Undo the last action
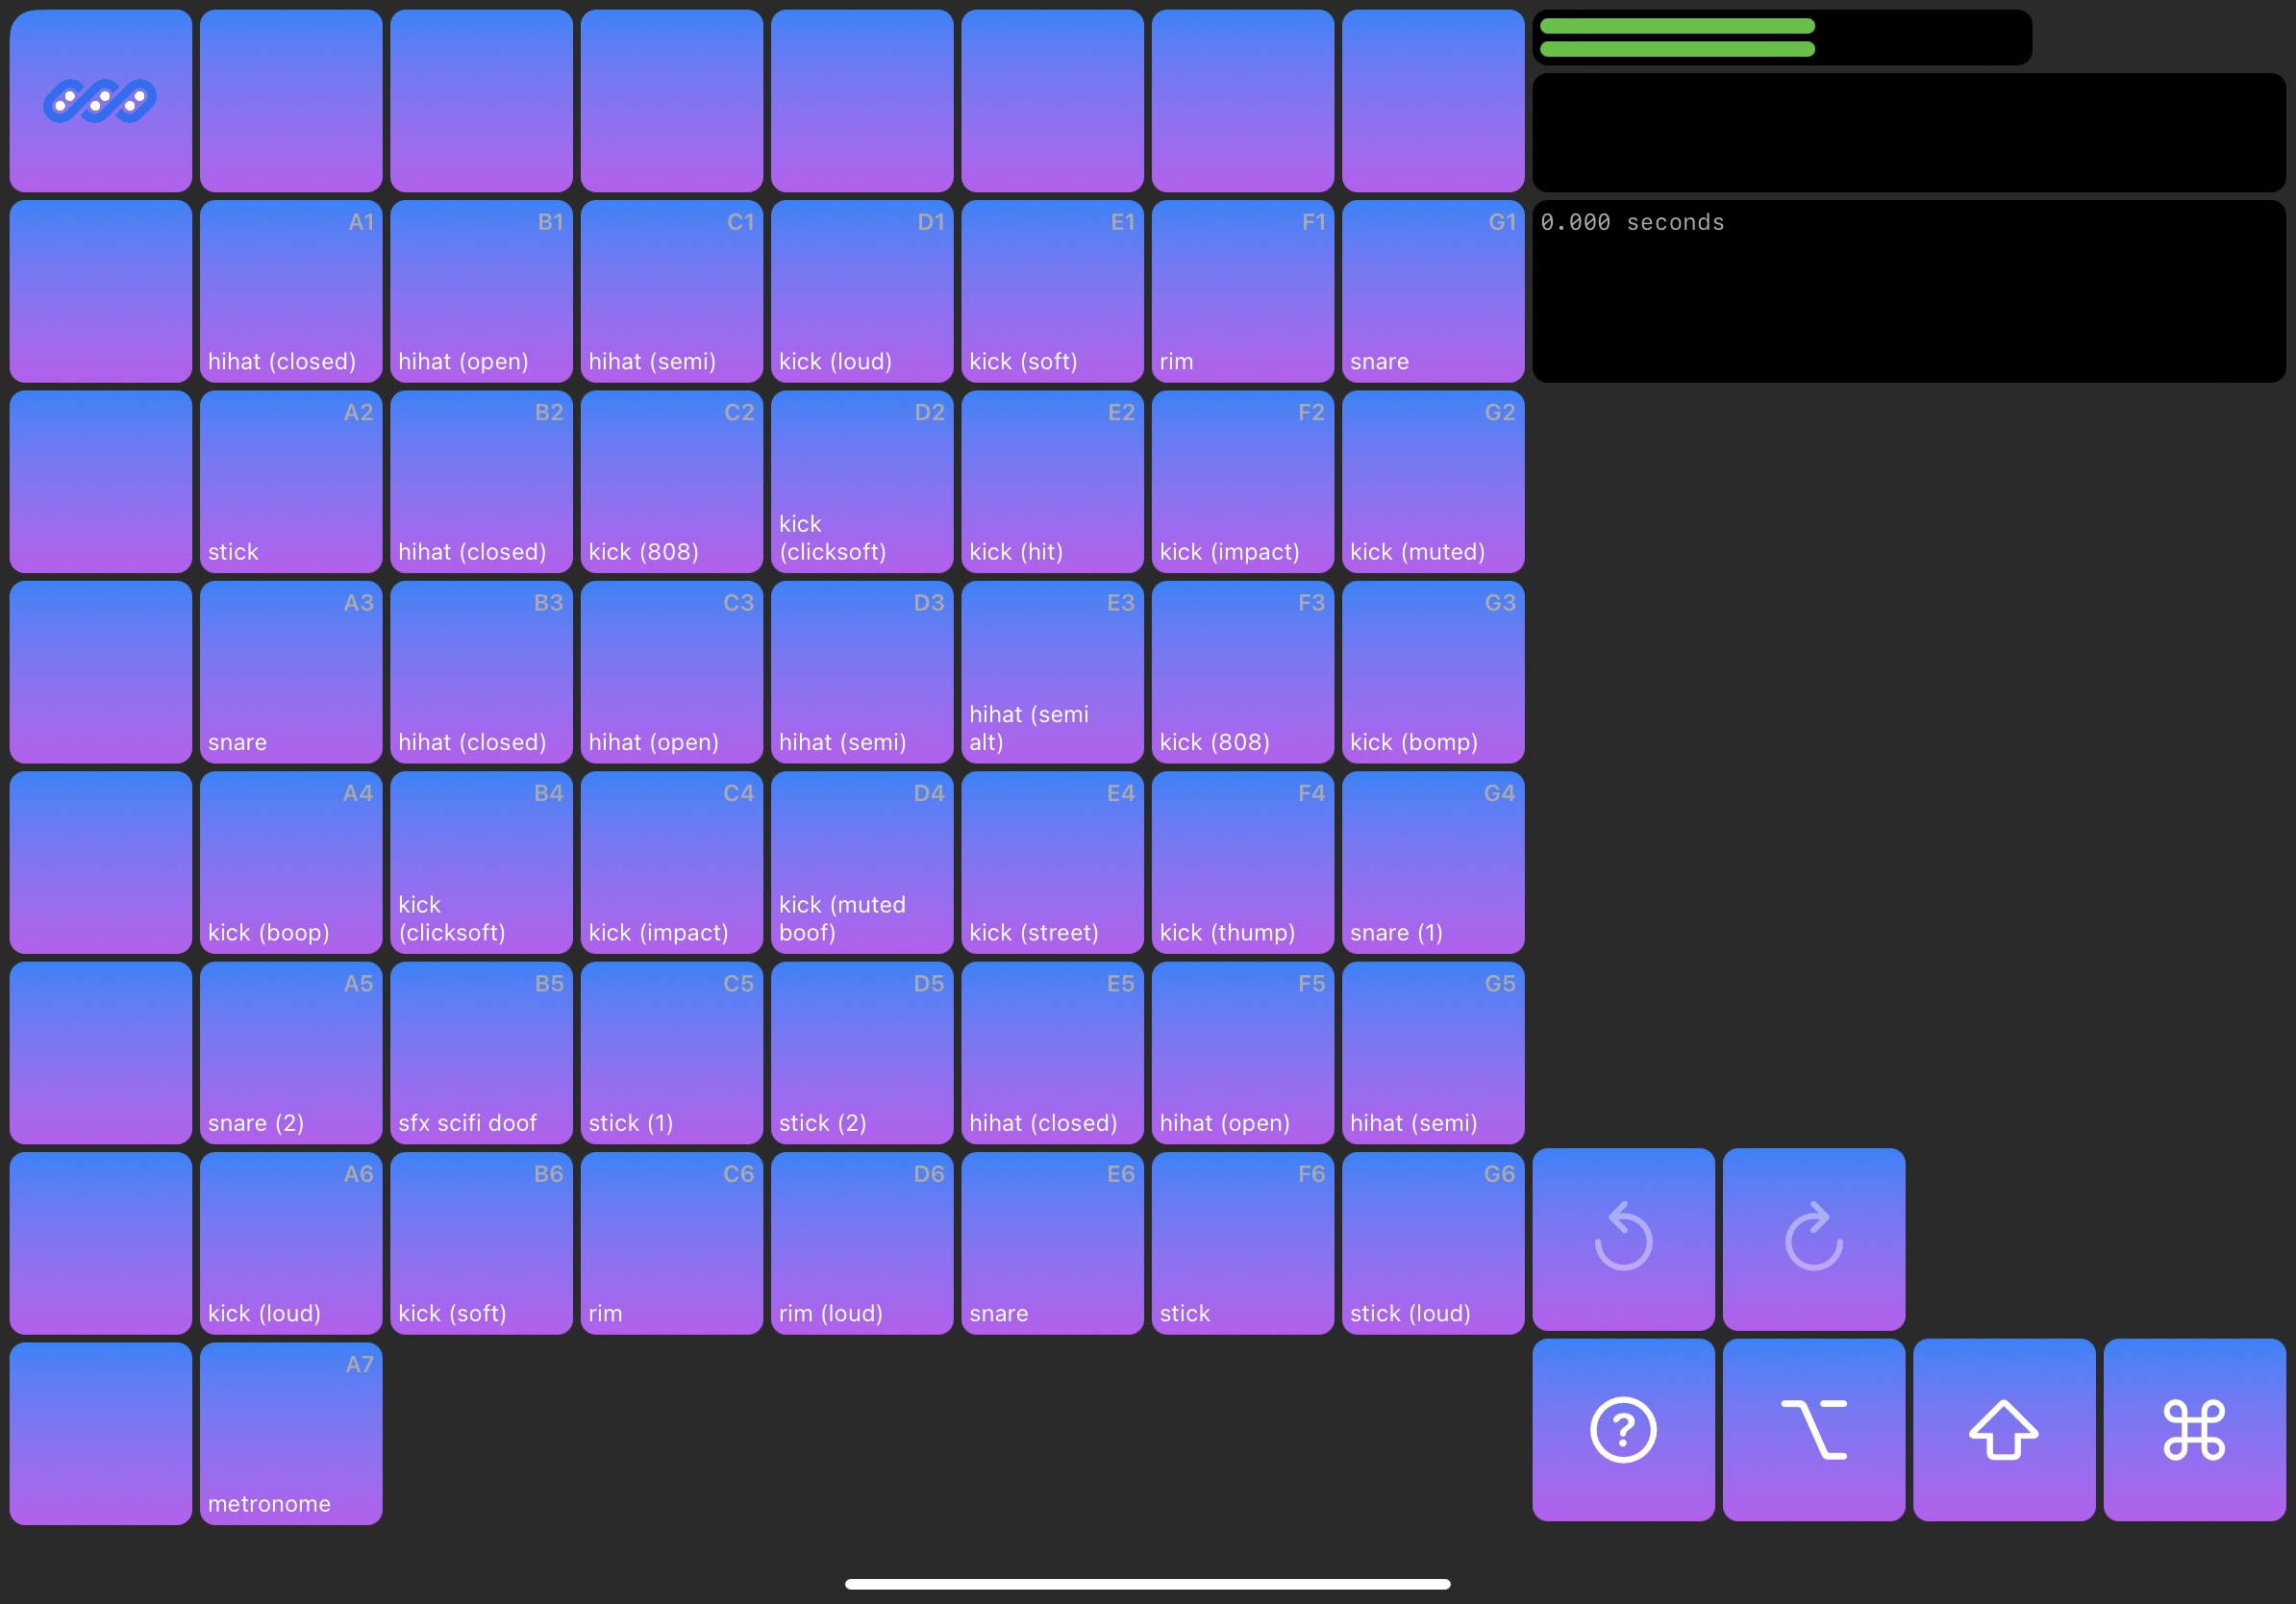This screenshot has width=2296, height=1604. (x=1622, y=1240)
